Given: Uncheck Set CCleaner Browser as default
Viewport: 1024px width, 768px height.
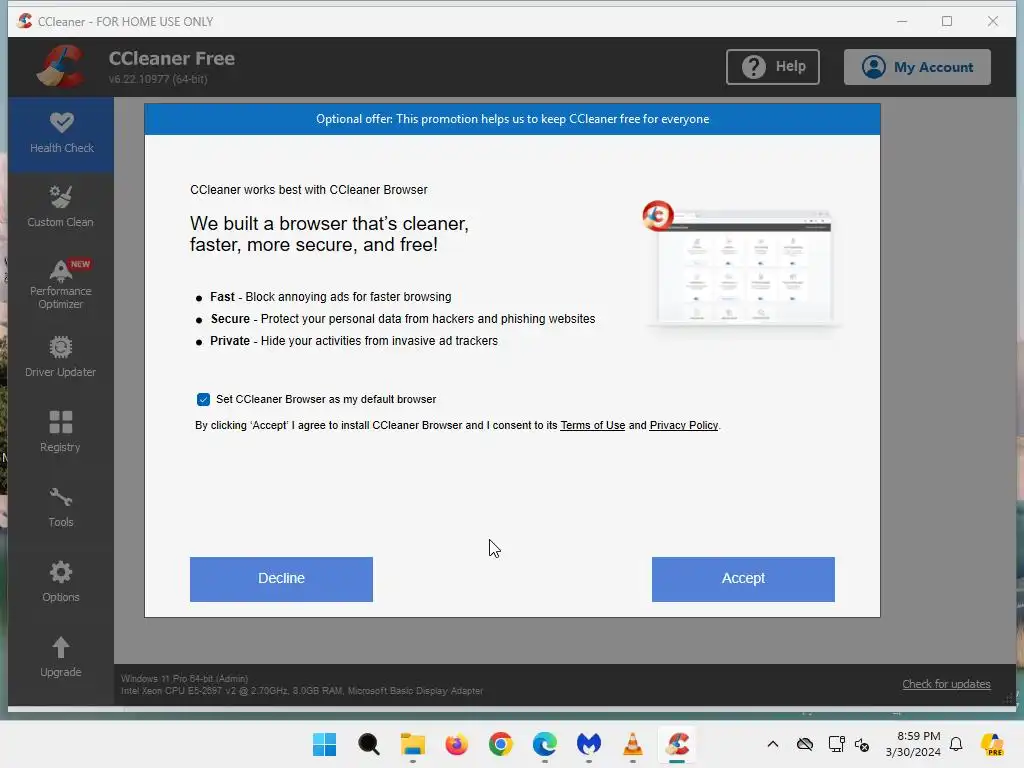Looking at the screenshot, I should click(203, 399).
